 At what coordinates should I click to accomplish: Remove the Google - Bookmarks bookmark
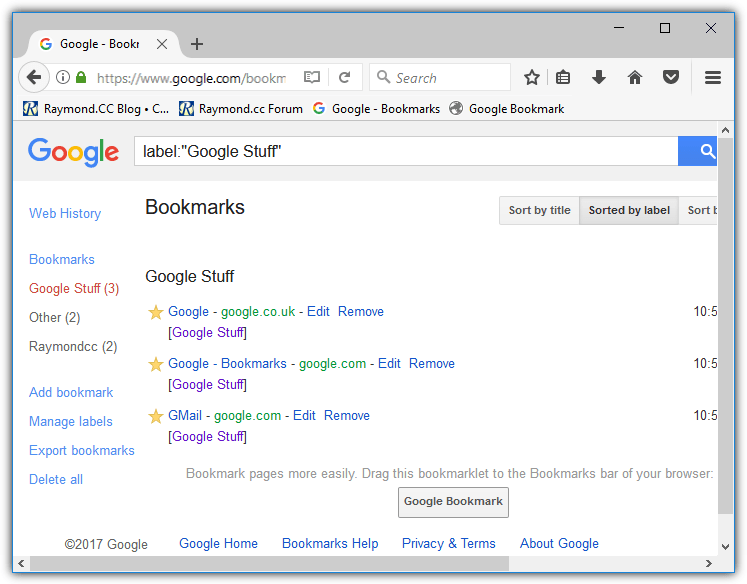[x=432, y=363]
